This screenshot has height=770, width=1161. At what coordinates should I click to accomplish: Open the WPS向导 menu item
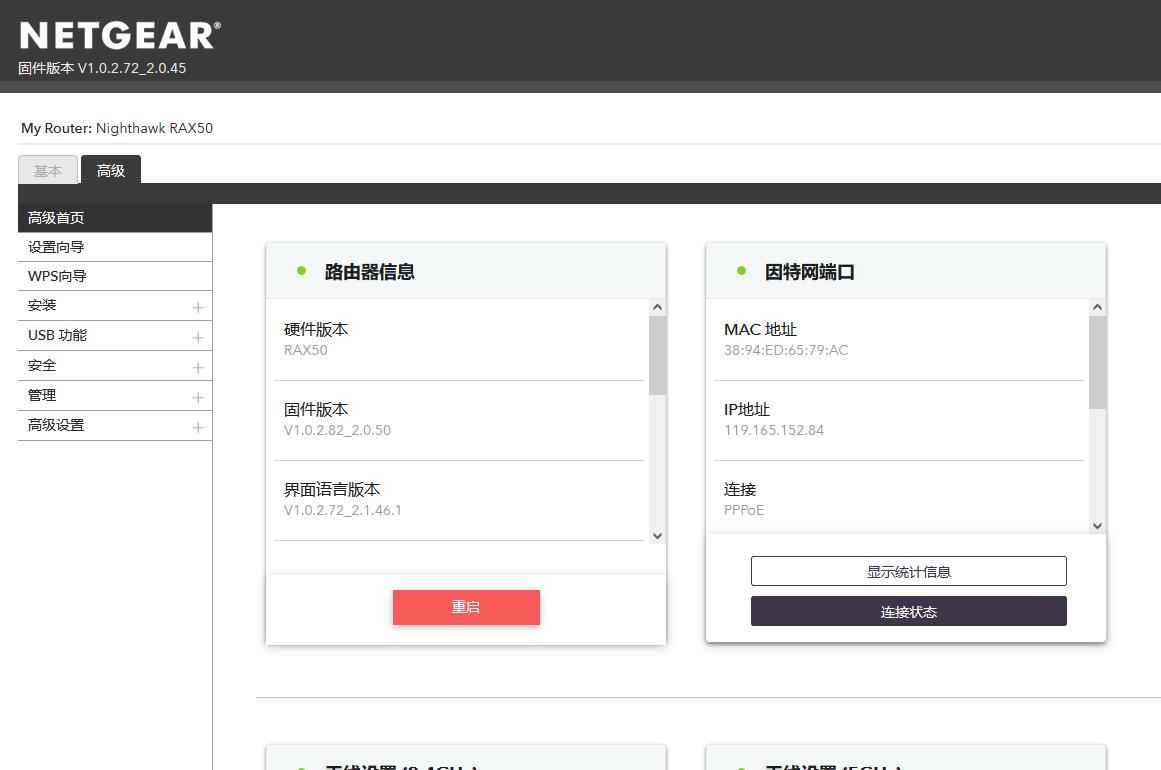(x=57, y=276)
